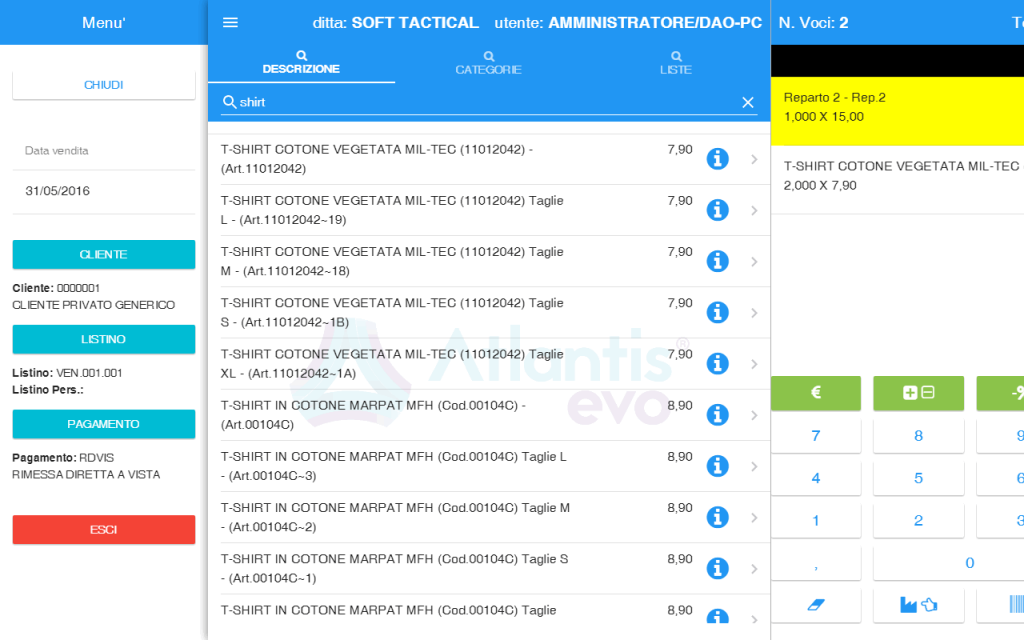Show info for first T-SHIRT COTONE VEGETATA item
1024x640 pixels.
(x=717, y=159)
